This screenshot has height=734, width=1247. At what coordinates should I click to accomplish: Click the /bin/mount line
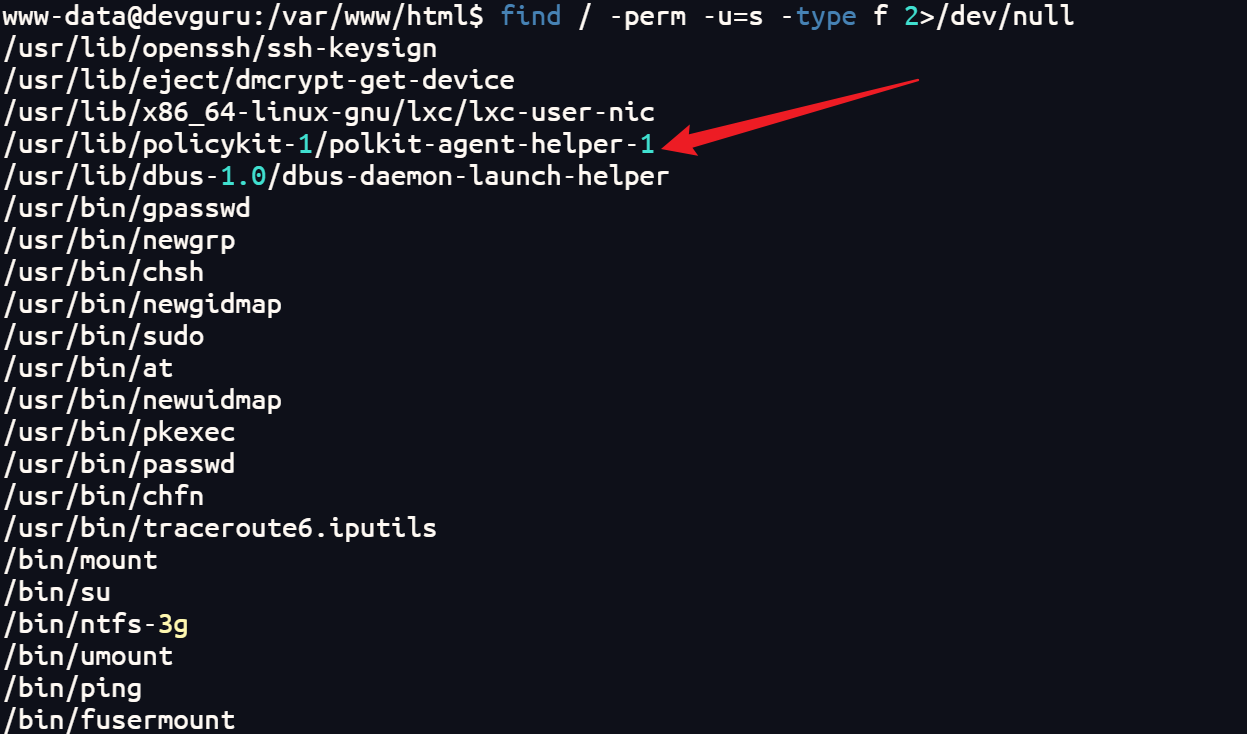(81, 560)
